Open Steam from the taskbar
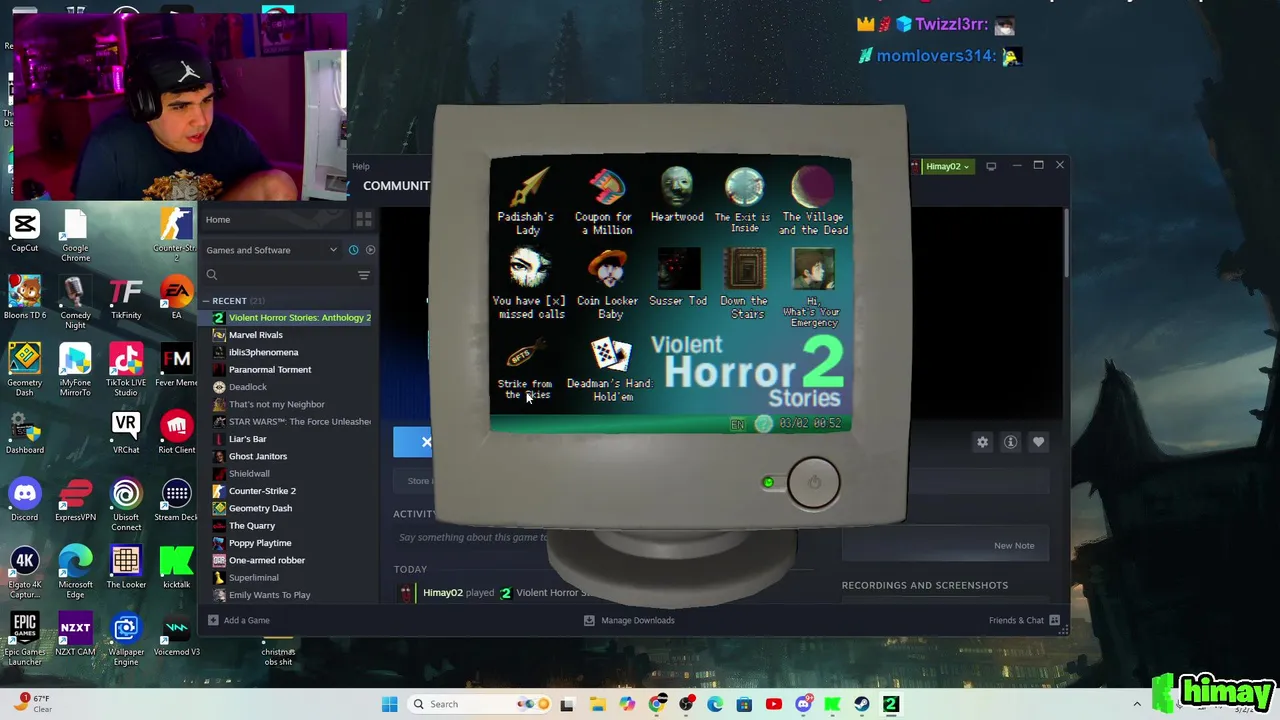 pyautogui.click(x=861, y=704)
